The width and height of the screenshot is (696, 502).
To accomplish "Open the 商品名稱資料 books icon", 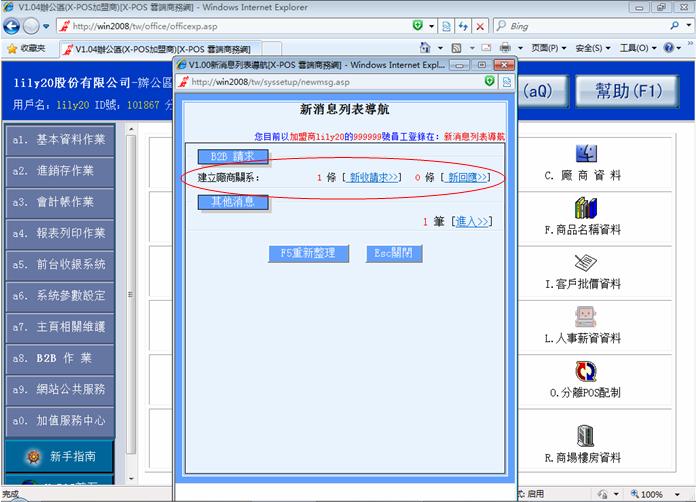I will pyautogui.click(x=585, y=208).
